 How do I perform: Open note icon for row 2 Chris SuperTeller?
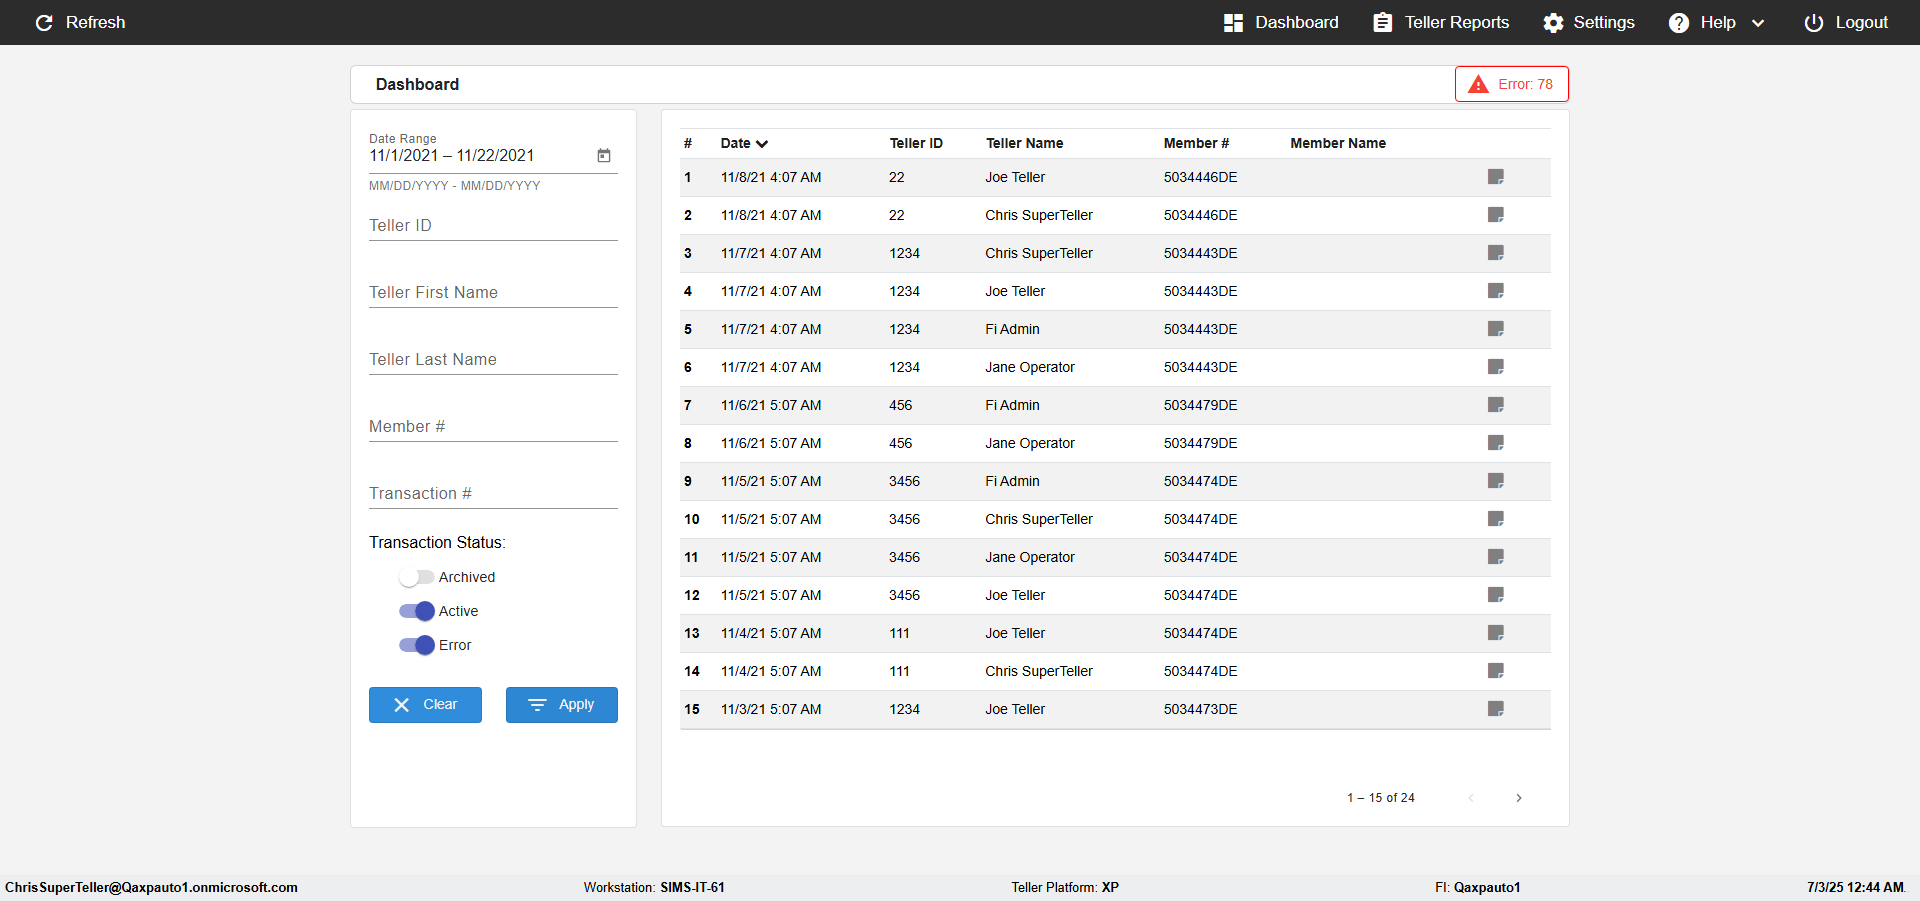[1495, 215]
